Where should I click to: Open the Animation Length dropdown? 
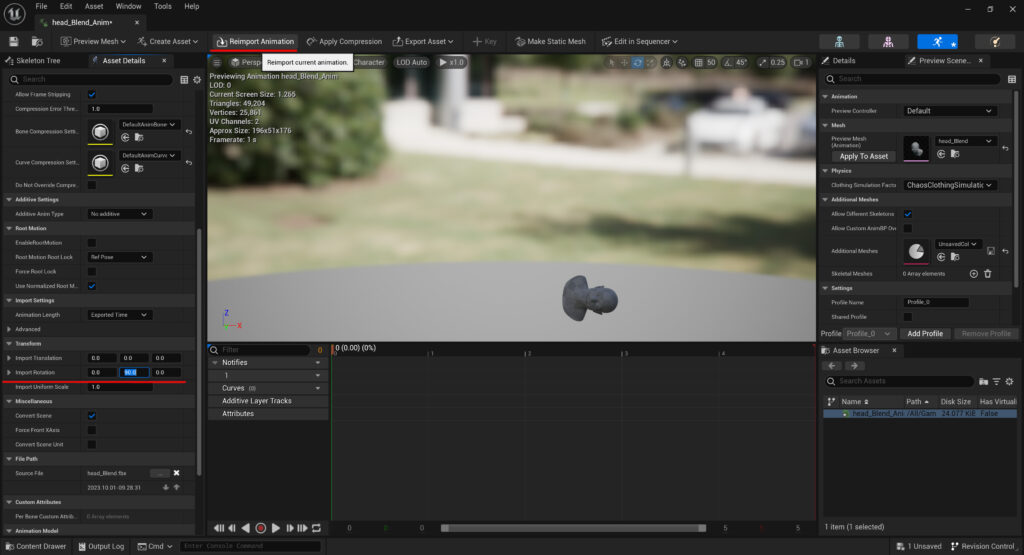[120, 315]
